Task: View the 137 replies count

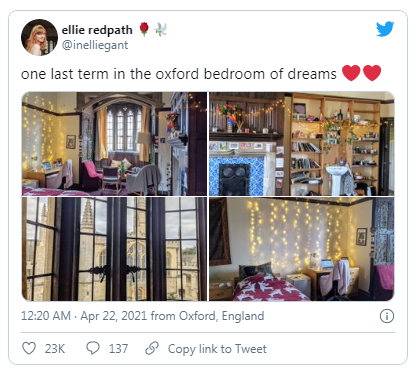Action: (118, 349)
